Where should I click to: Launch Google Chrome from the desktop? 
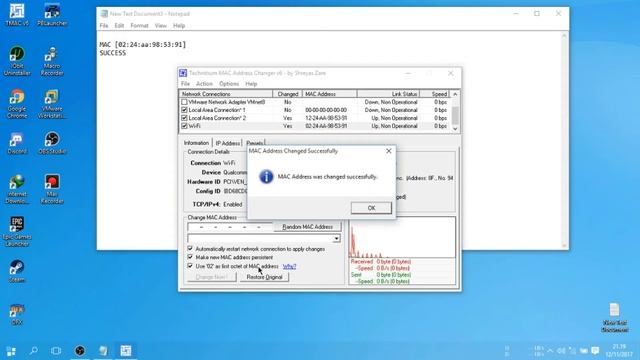17,104
